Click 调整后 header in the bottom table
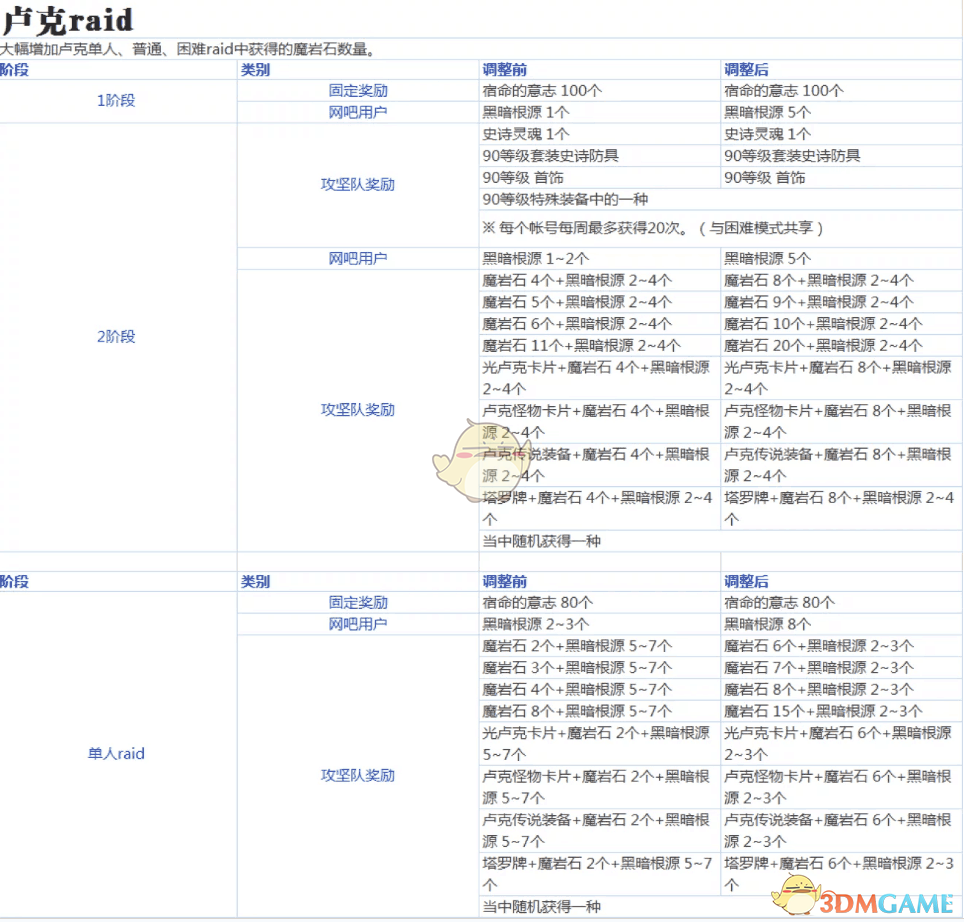Image resolution: width=964 pixels, height=922 pixels. 746,582
